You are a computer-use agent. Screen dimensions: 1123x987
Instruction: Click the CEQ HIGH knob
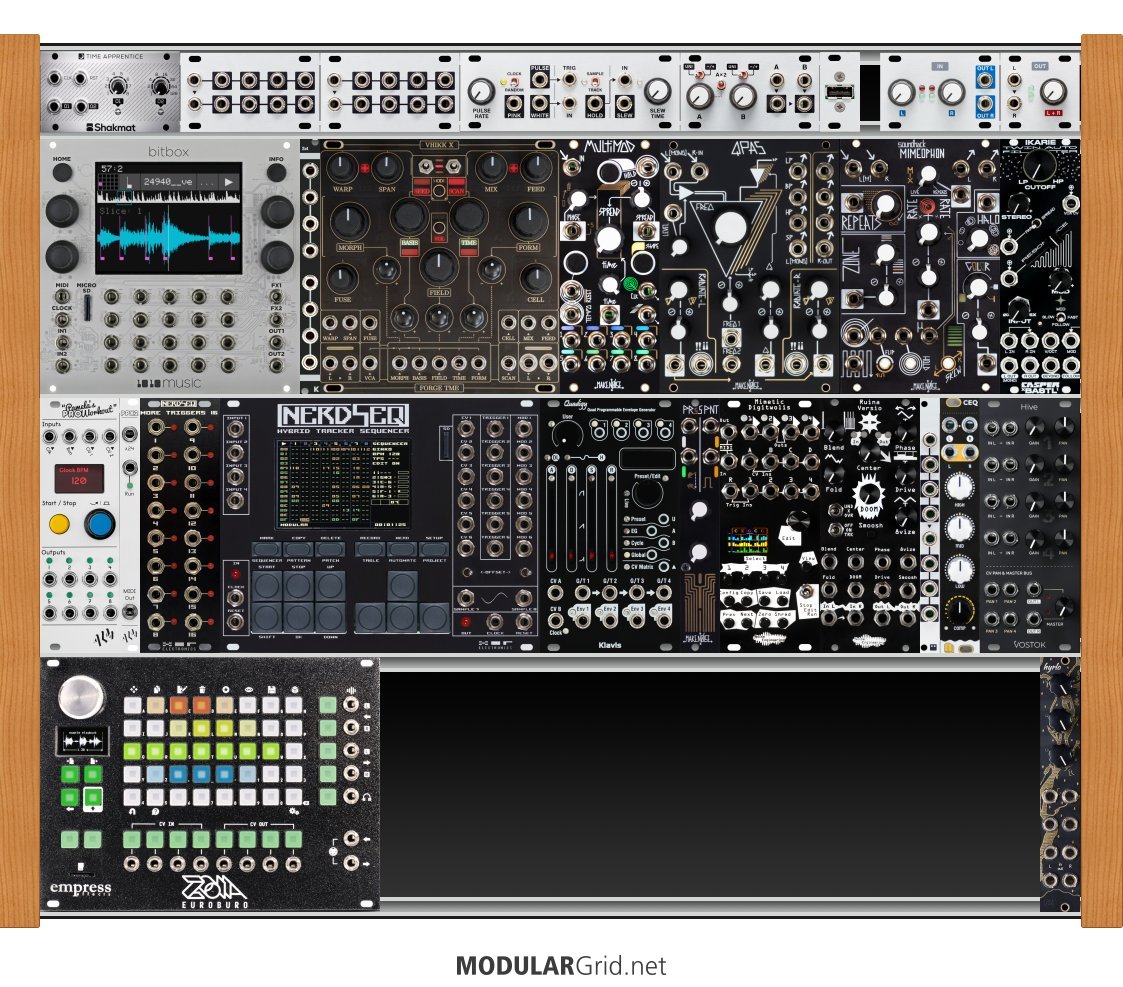point(959,487)
